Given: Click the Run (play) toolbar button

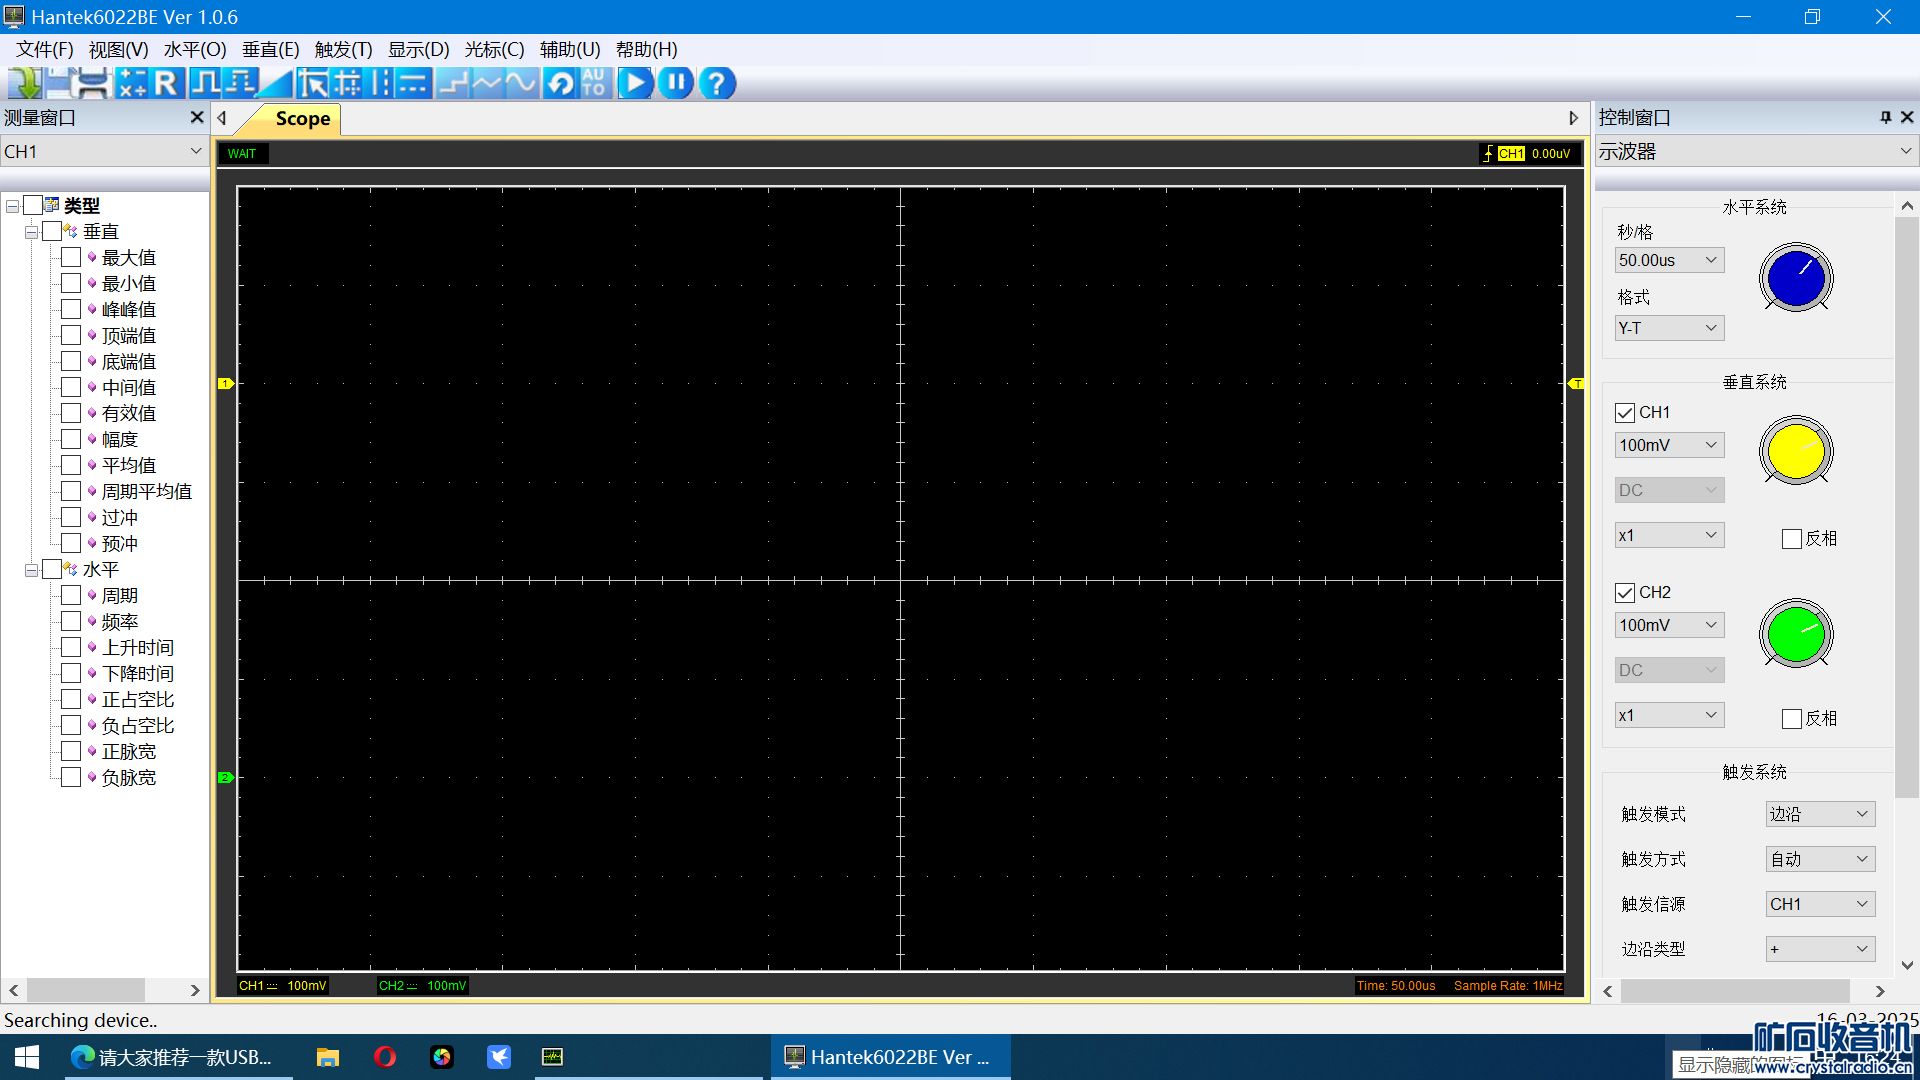Looking at the screenshot, I should pyautogui.click(x=635, y=83).
